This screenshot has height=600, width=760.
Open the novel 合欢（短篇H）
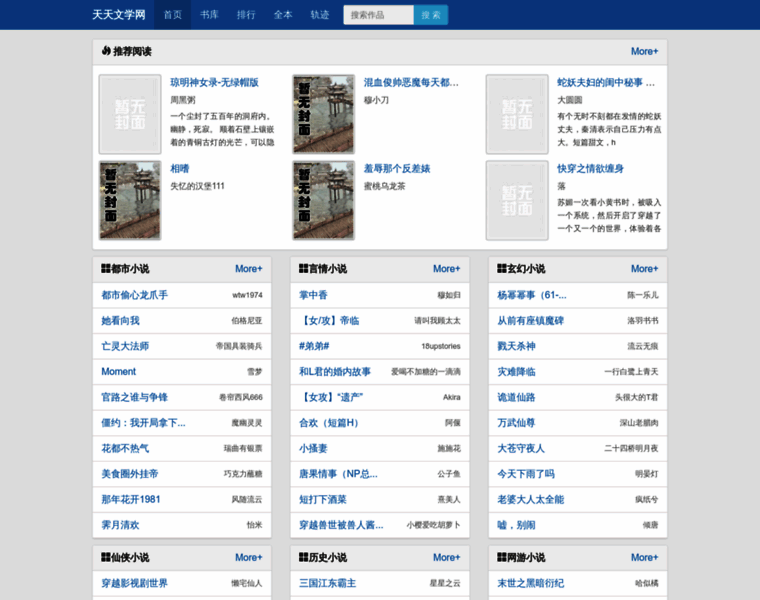pyautogui.click(x=329, y=423)
